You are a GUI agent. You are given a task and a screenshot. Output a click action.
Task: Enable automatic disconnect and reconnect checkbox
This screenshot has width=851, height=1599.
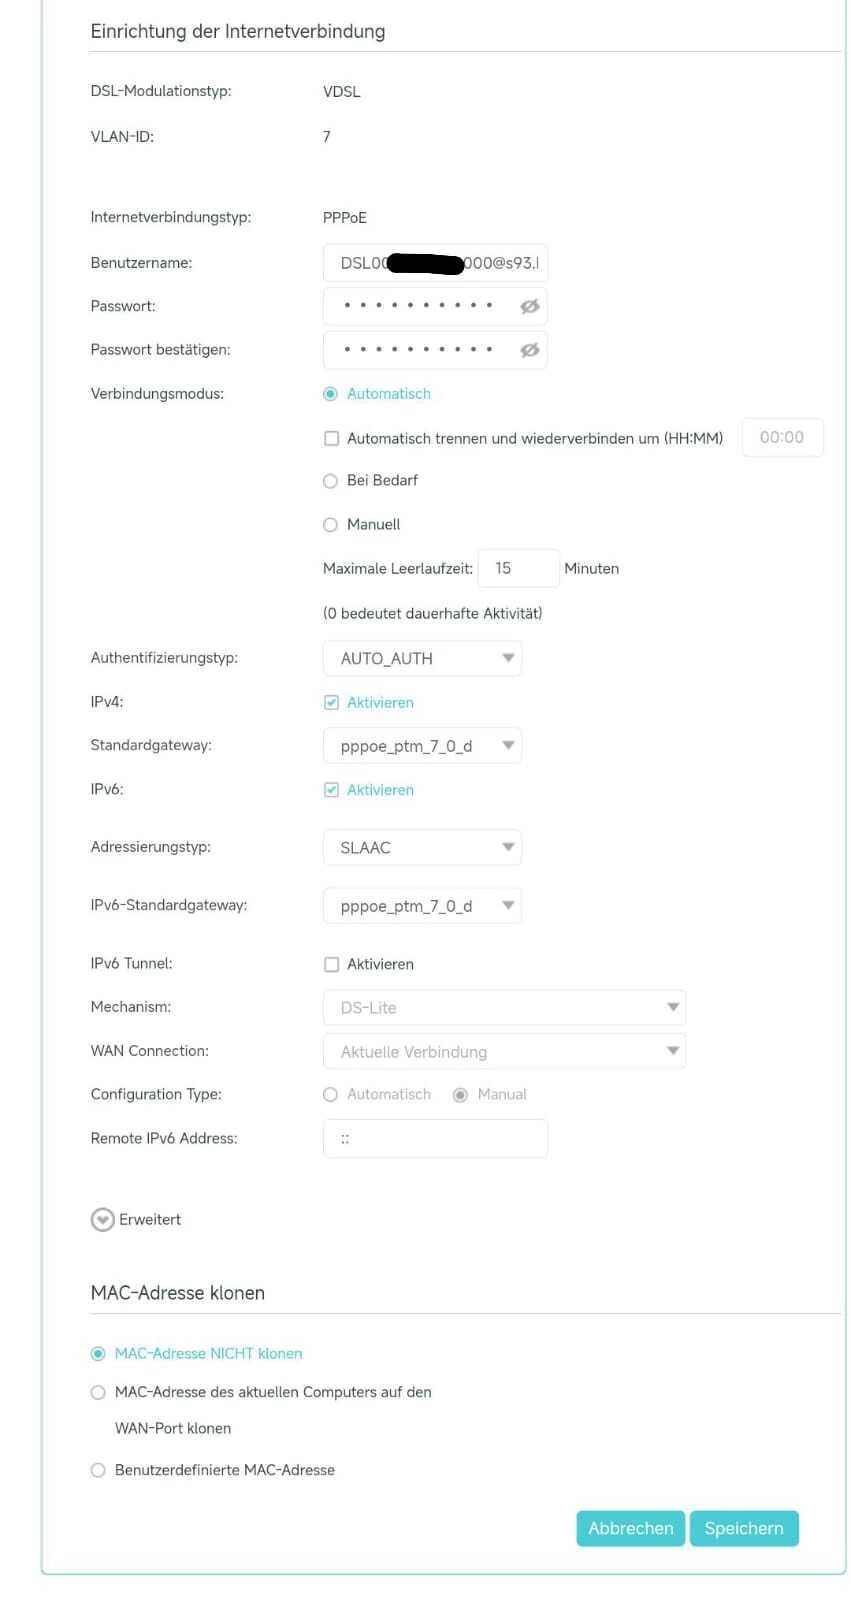[332, 439]
